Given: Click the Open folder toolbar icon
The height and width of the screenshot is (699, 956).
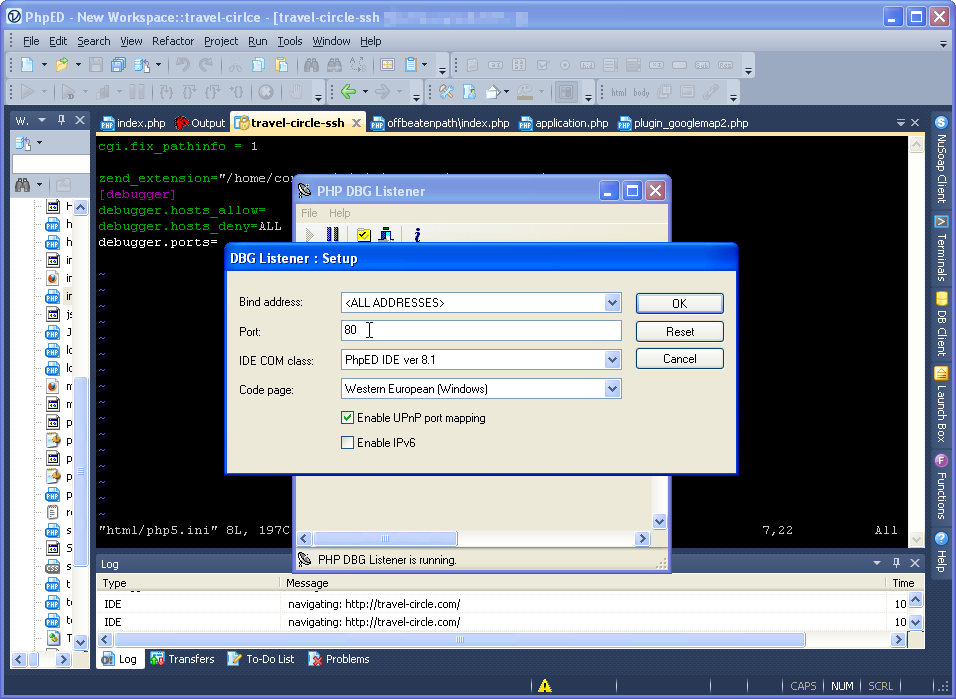Looking at the screenshot, I should click(62, 65).
